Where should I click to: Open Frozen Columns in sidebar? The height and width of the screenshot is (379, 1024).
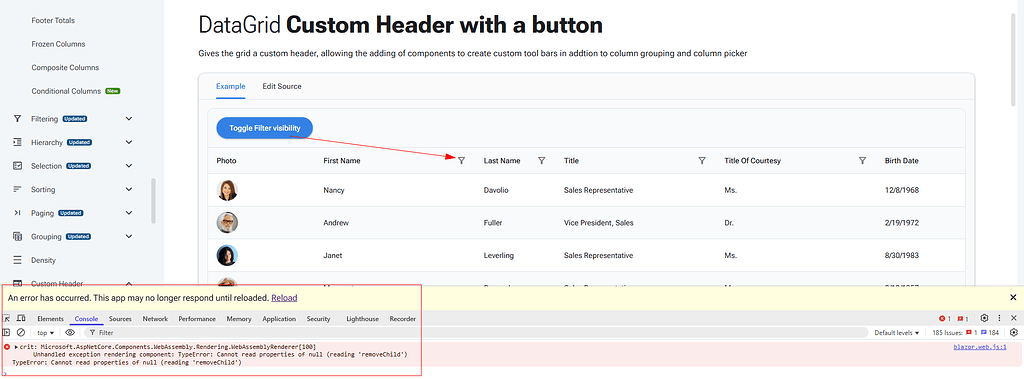[x=58, y=44]
